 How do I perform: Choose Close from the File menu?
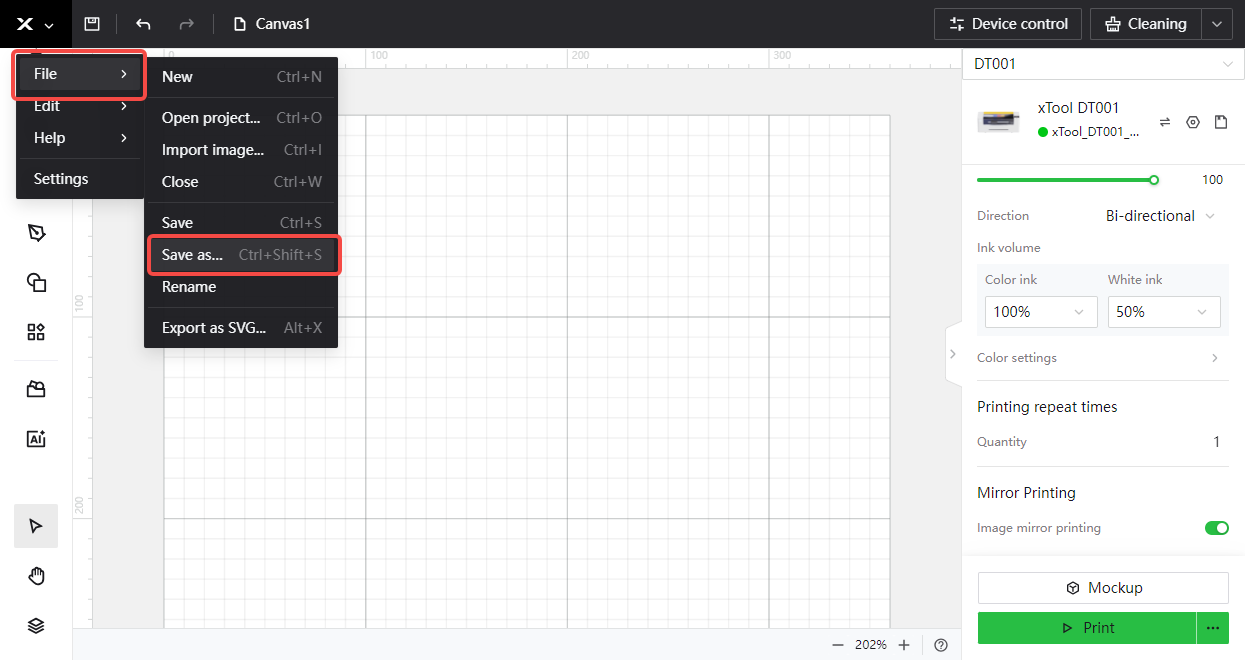[x=241, y=182]
